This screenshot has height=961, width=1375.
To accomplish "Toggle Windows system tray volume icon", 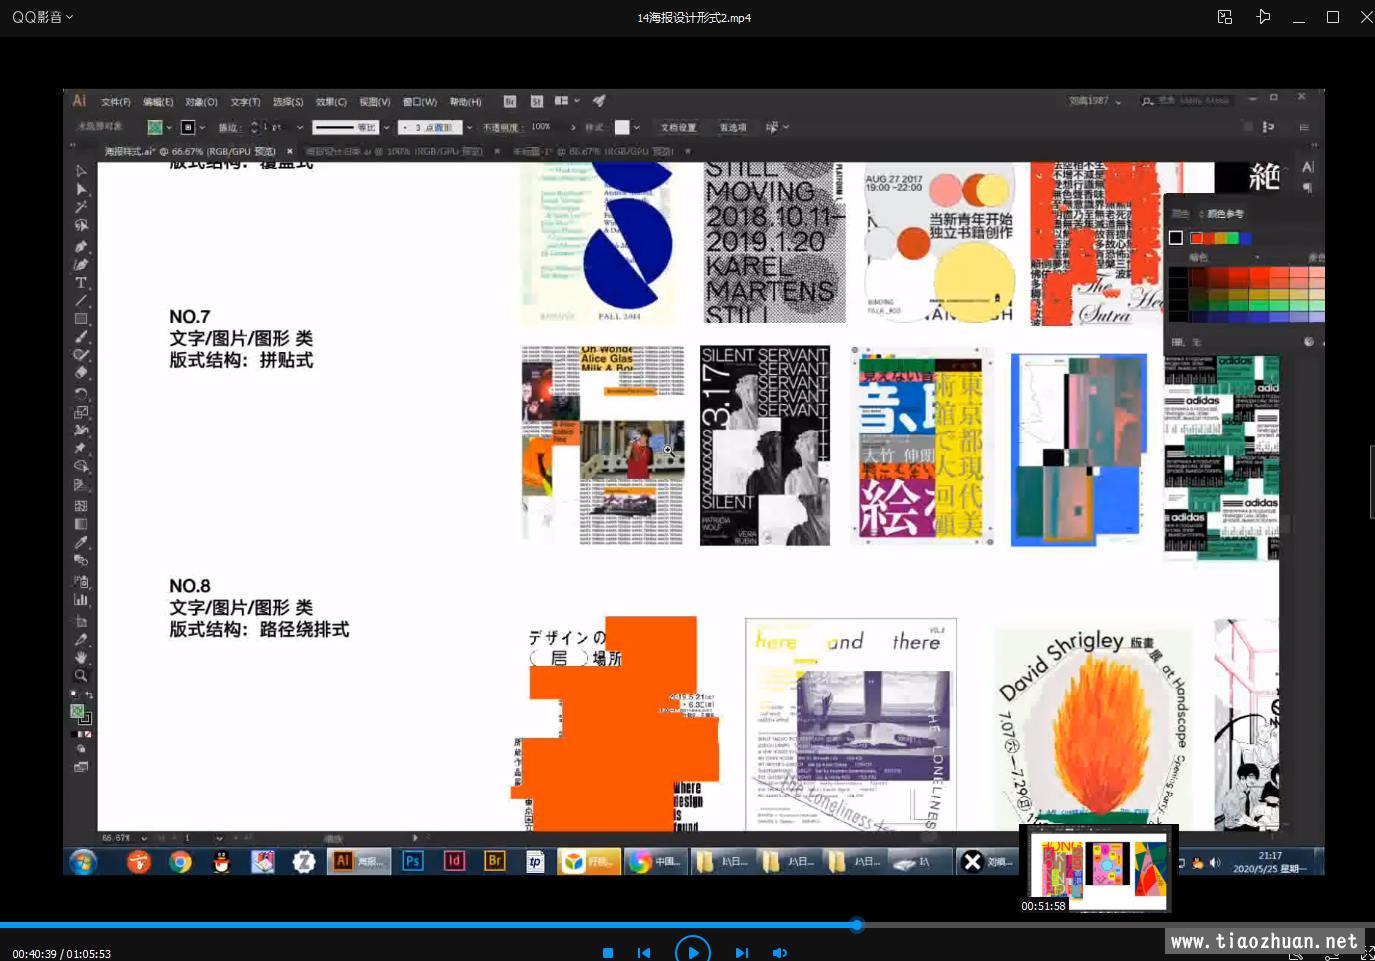I will pyautogui.click(x=1215, y=862).
